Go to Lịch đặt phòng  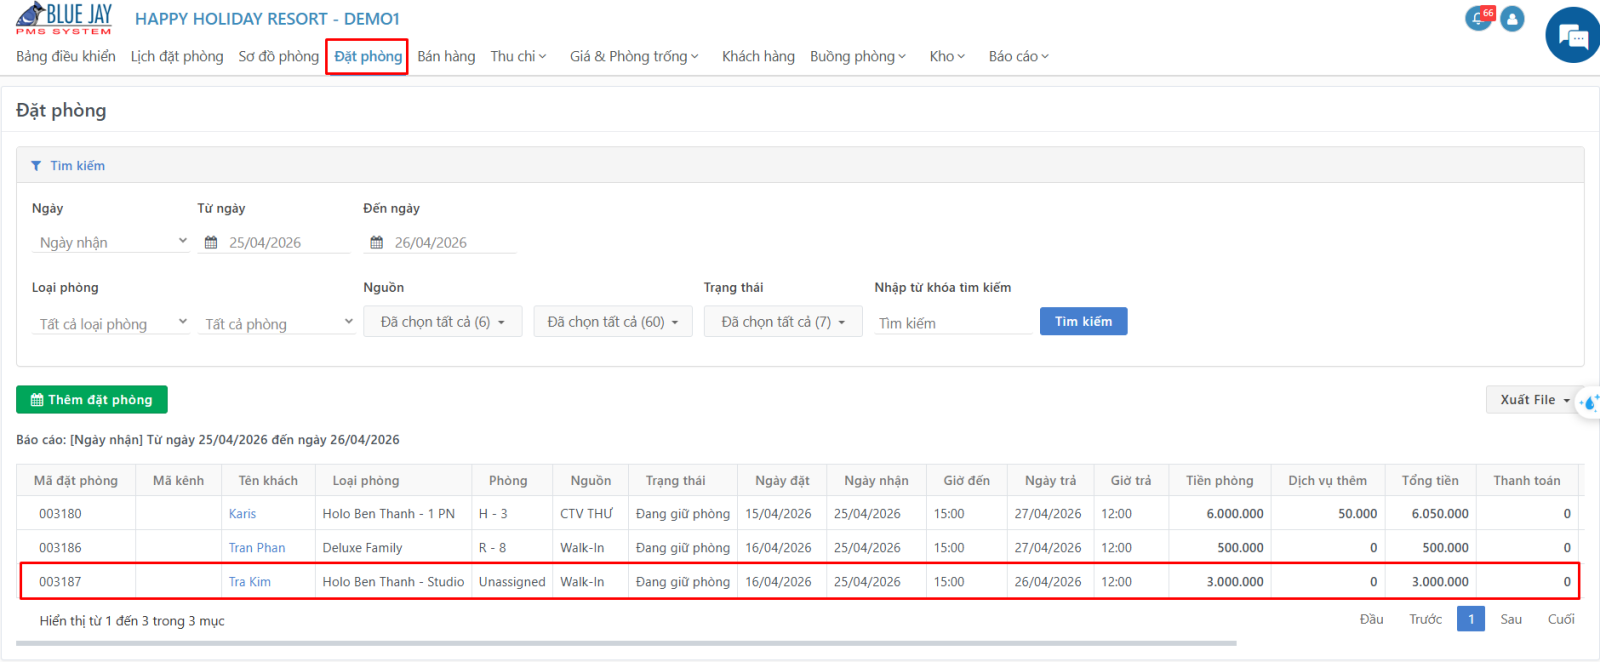pos(177,56)
